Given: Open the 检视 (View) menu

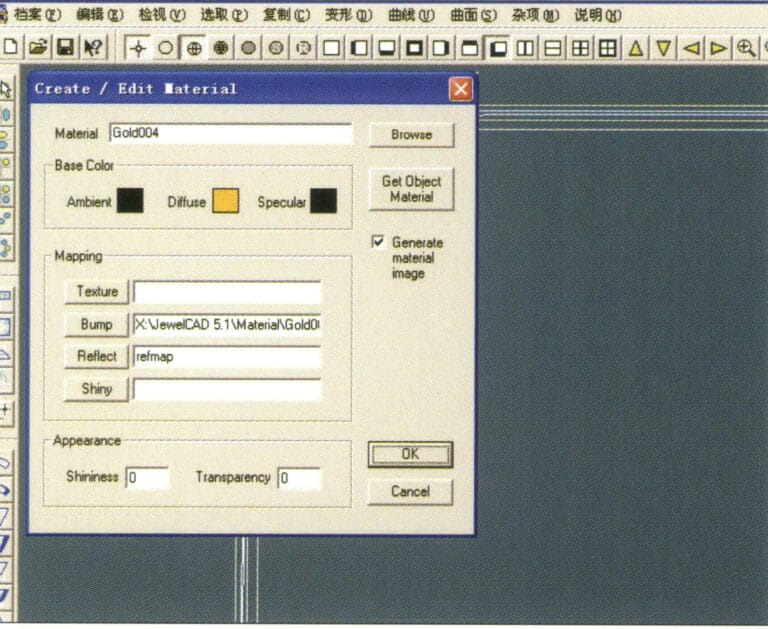Looking at the screenshot, I should (162, 15).
